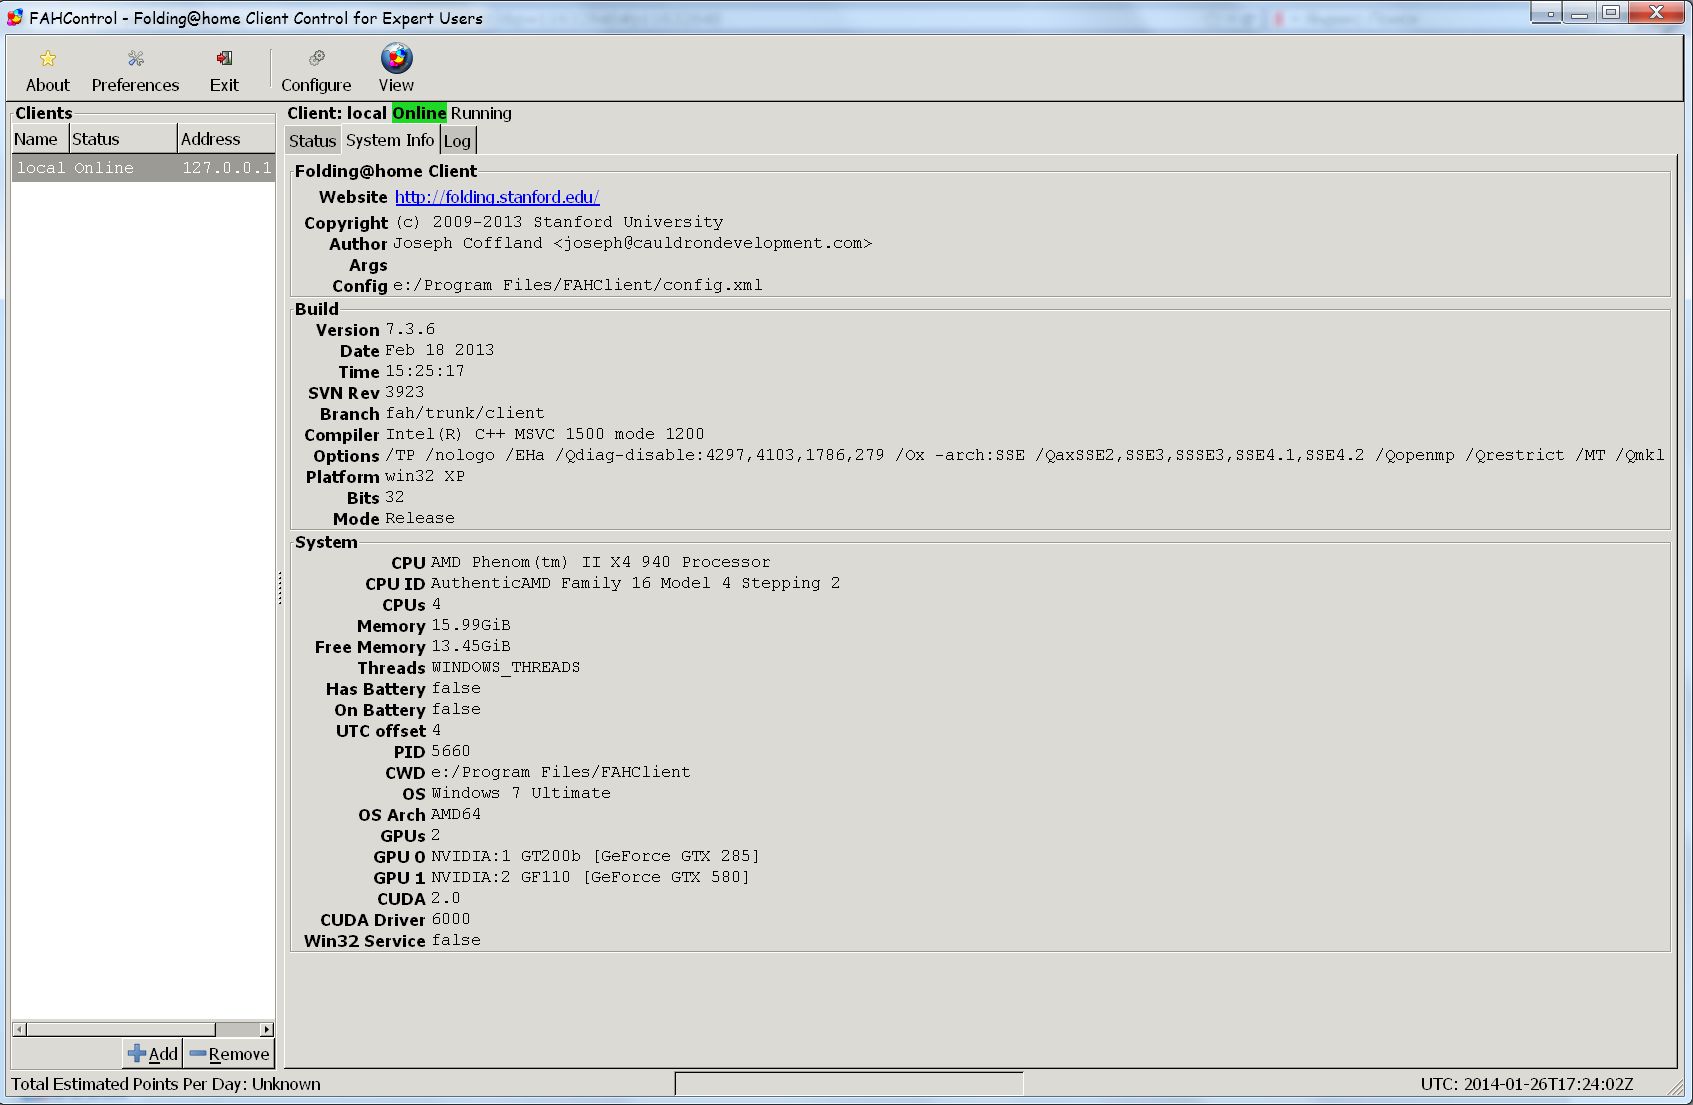
Task: Click the OS Arch value AMD64
Action: 456,814
